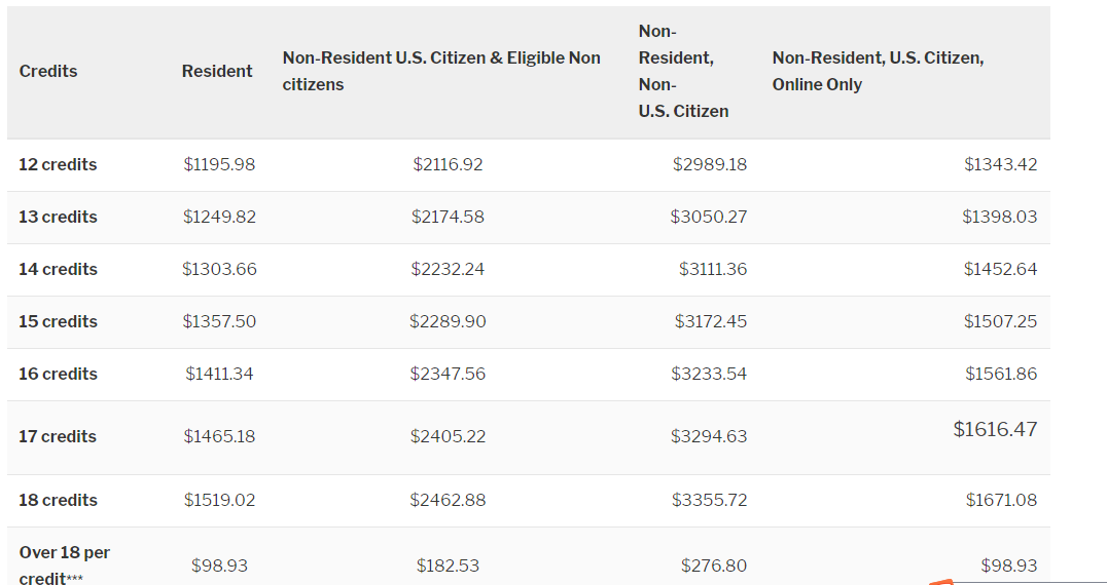The image size is (1108, 586).
Task: Click the 15 credits row label
Action: point(58,321)
